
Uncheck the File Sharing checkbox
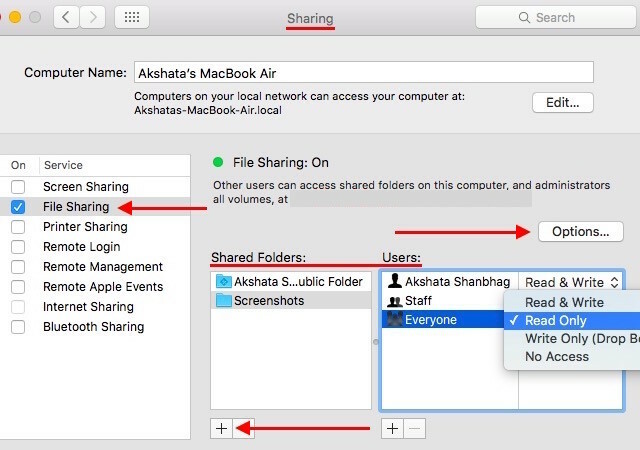pyautogui.click(x=18, y=207)
